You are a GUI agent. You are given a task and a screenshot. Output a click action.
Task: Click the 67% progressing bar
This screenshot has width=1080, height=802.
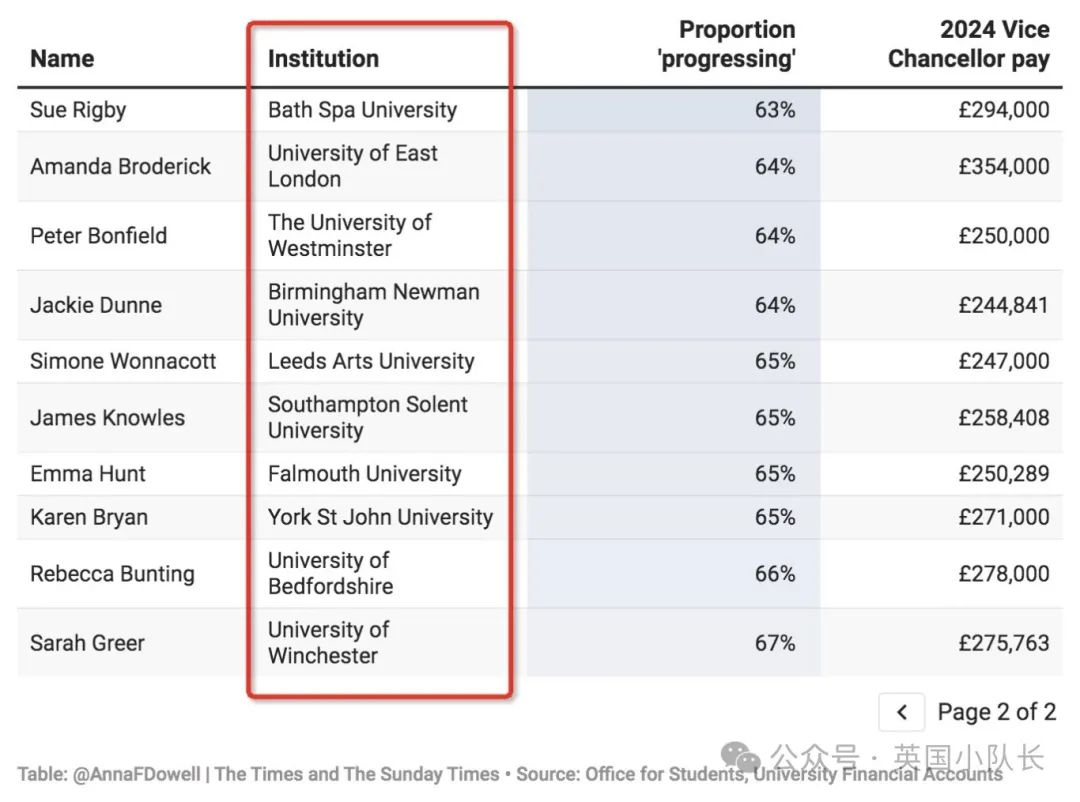[674, 642]
